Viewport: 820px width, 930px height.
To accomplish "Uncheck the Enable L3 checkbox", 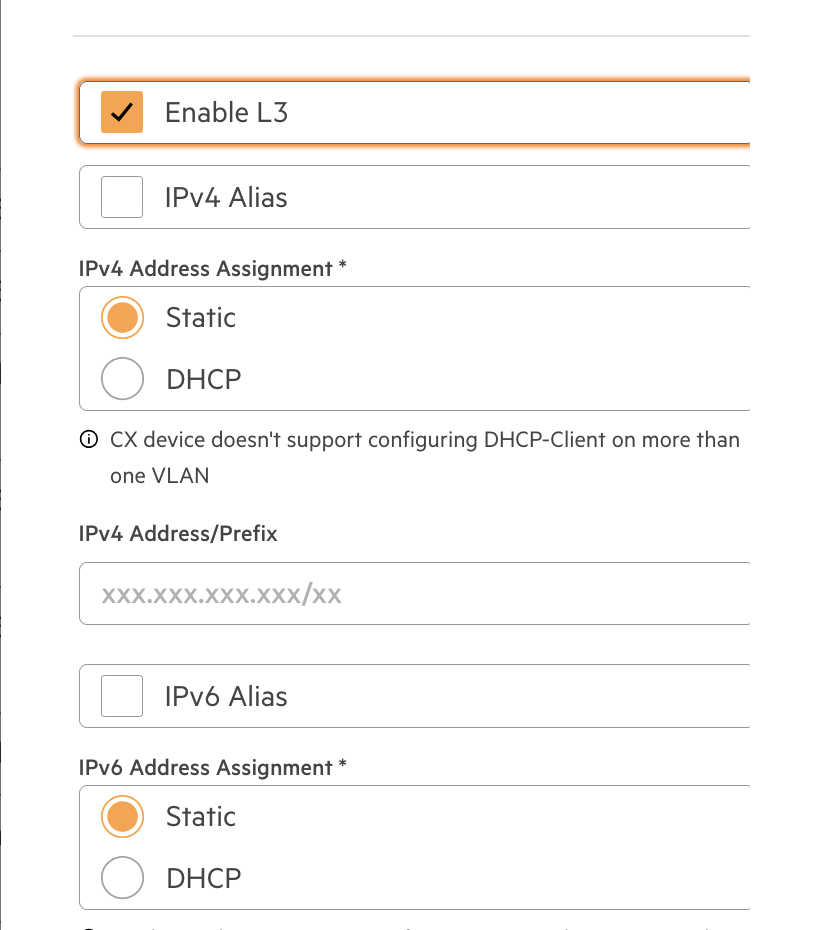I will 122,112.
